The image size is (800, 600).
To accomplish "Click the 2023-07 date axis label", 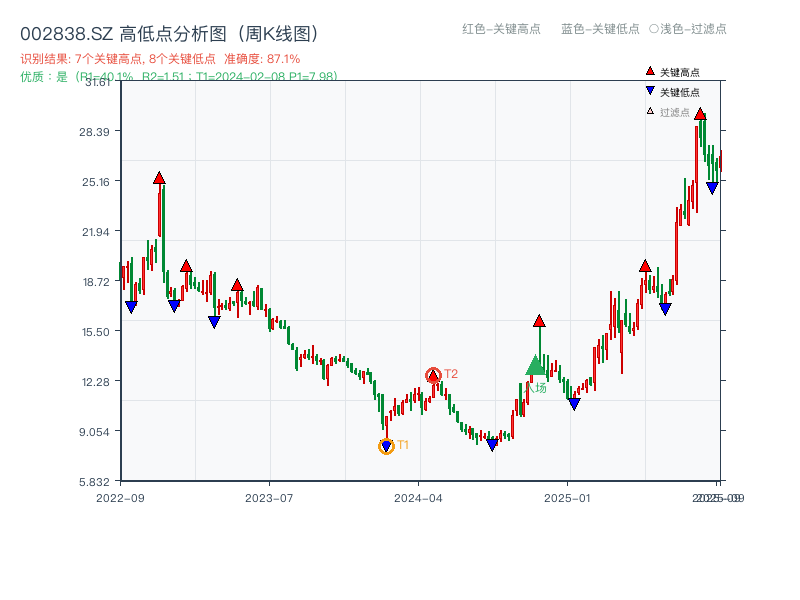I will [269, 498].
